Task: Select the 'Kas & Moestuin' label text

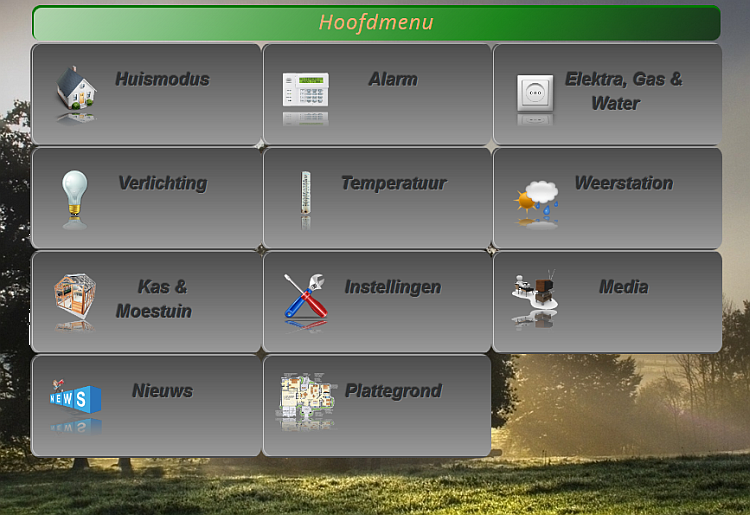Action: coord(154,299)
